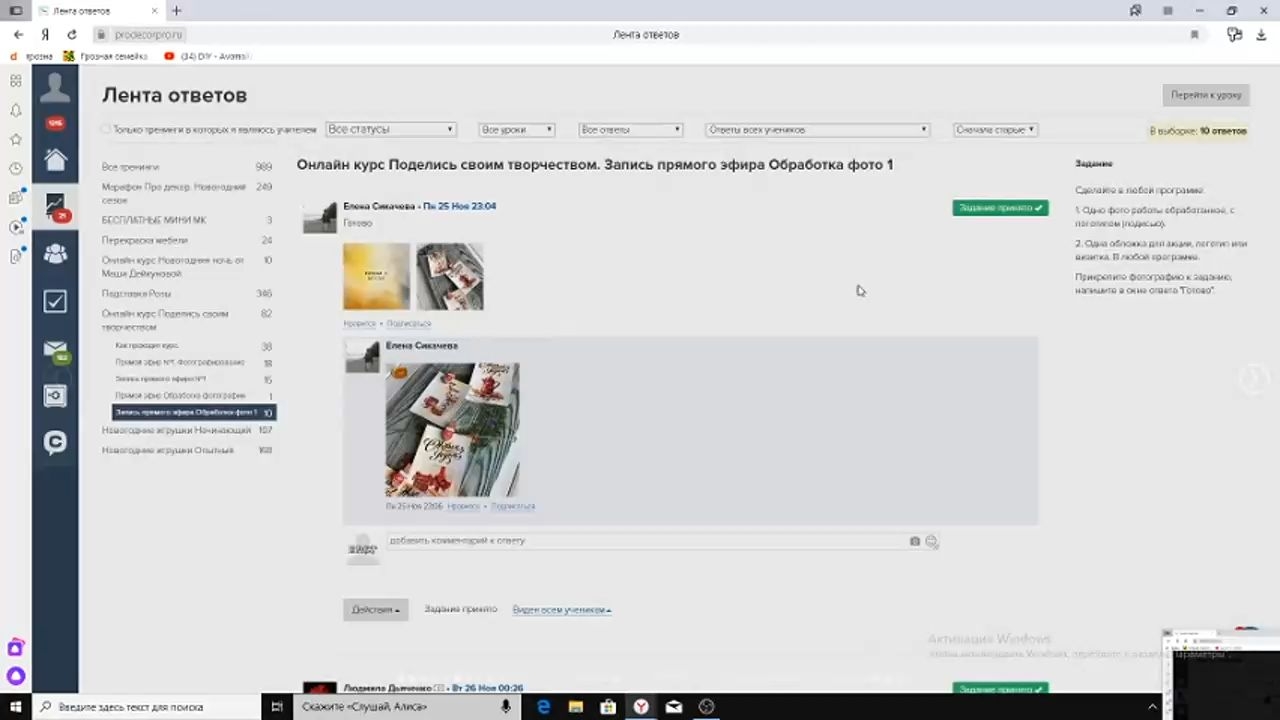Open the chat bubble icon in the sidebar
This screenshot has width=1280, height=720.
[55, 442]
